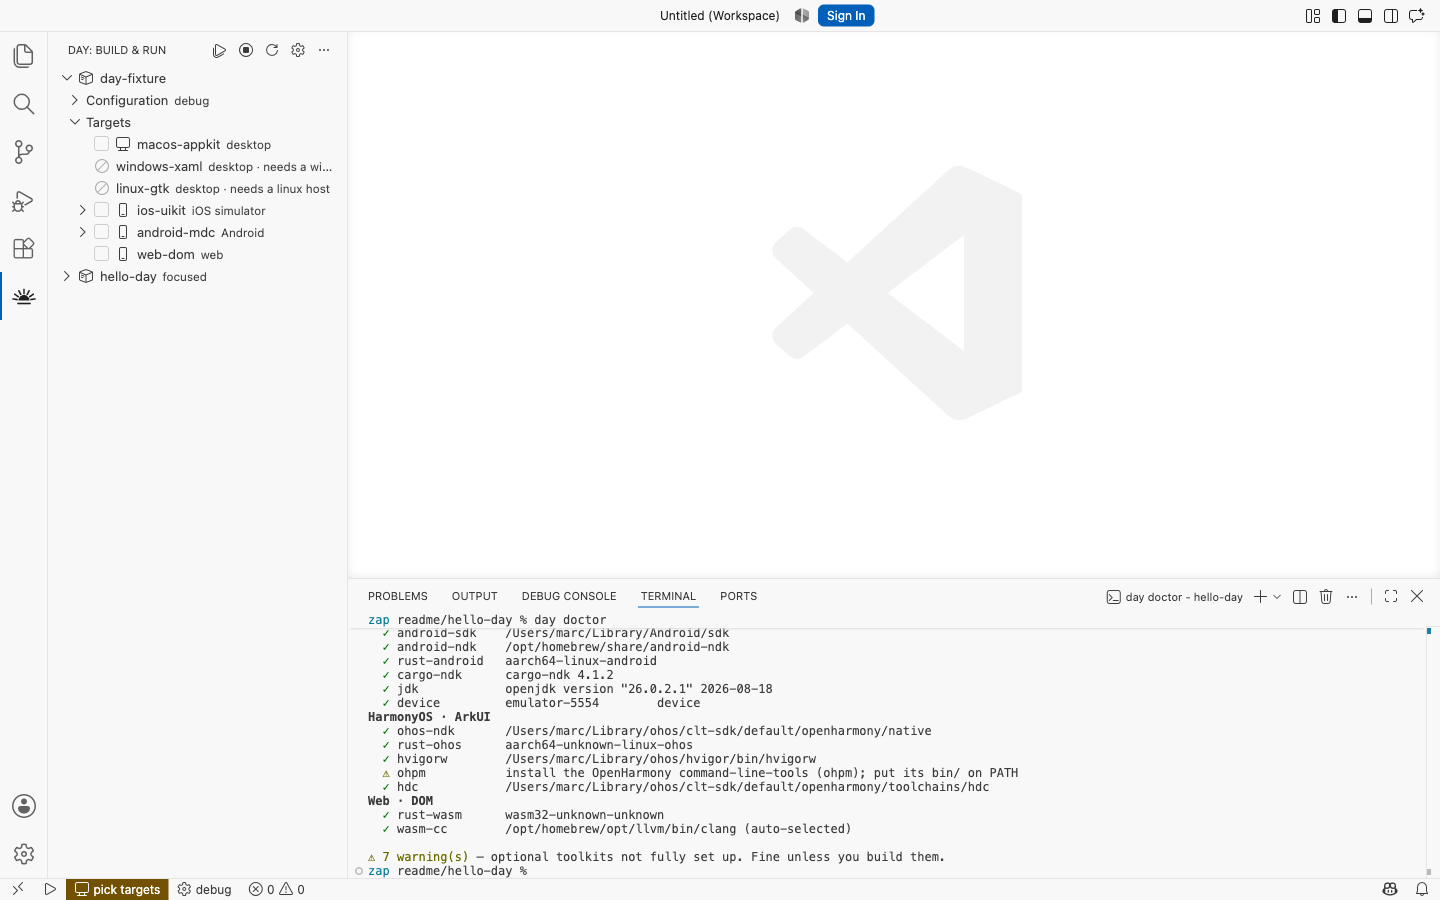The image size is (1440, 900).
Task: Open errors and warnings count in status bar
Action: coord(277,889)
